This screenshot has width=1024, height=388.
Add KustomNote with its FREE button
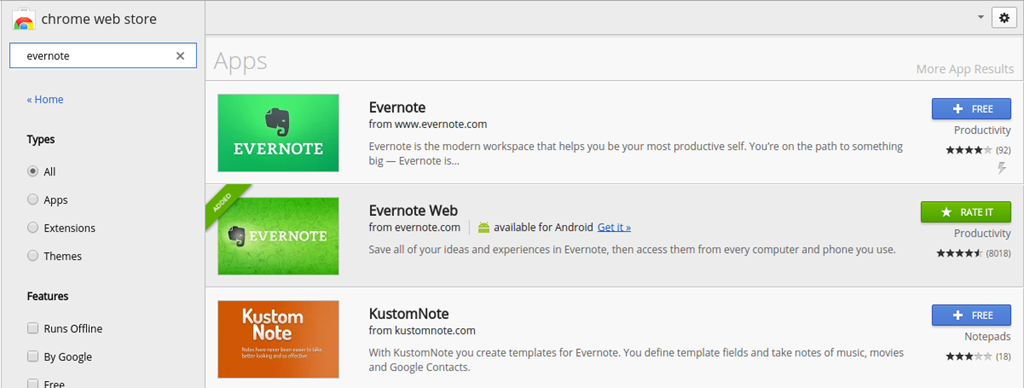pyautogui.click(x=971, y=315)
